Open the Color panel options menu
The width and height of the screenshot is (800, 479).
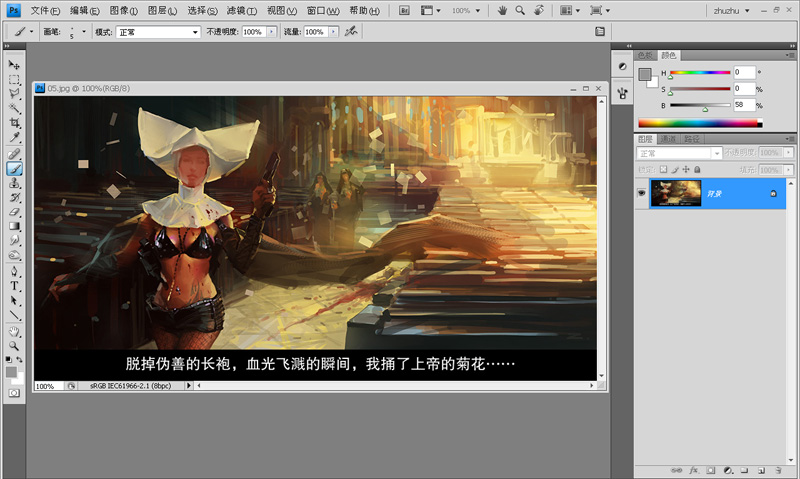pos(790,55)
